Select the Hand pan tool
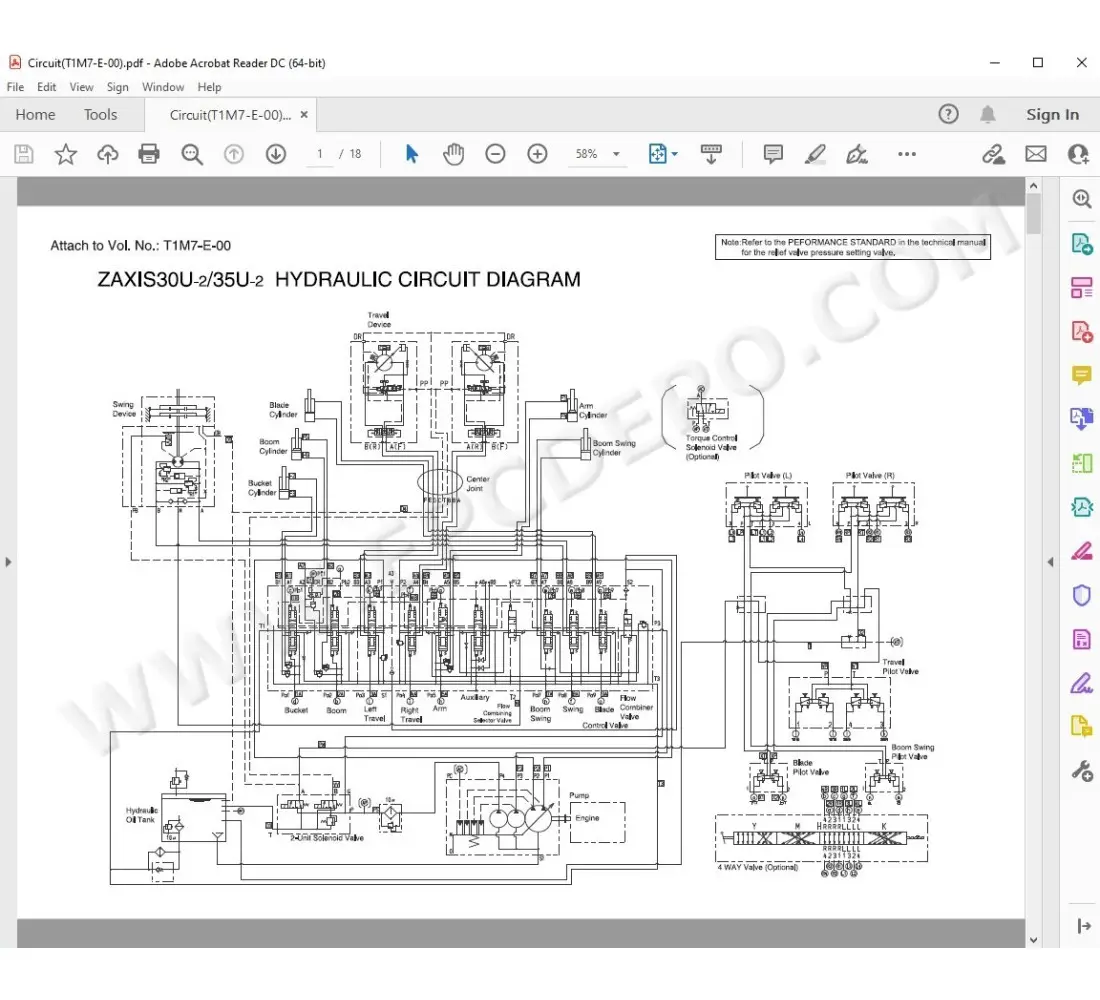 tap(453, 154)
